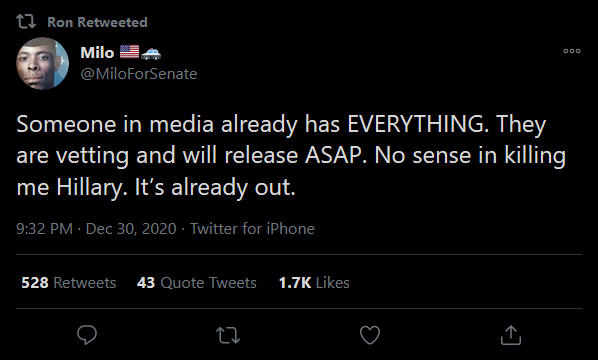Click the Milo display name

pos(97,52)
